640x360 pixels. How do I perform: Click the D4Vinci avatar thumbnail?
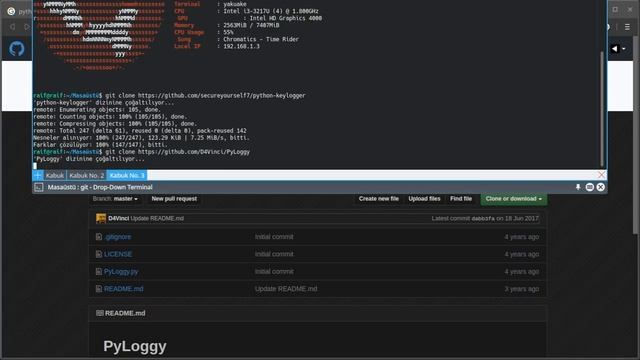point(101,218)
